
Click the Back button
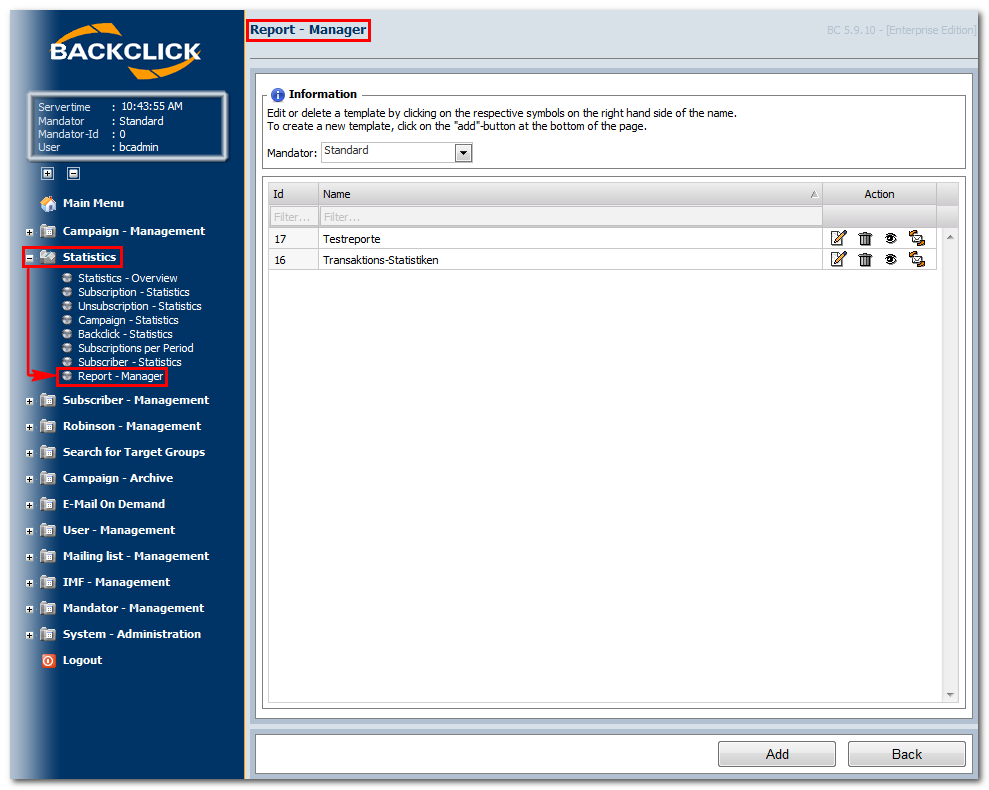click(x=906, y=754)
